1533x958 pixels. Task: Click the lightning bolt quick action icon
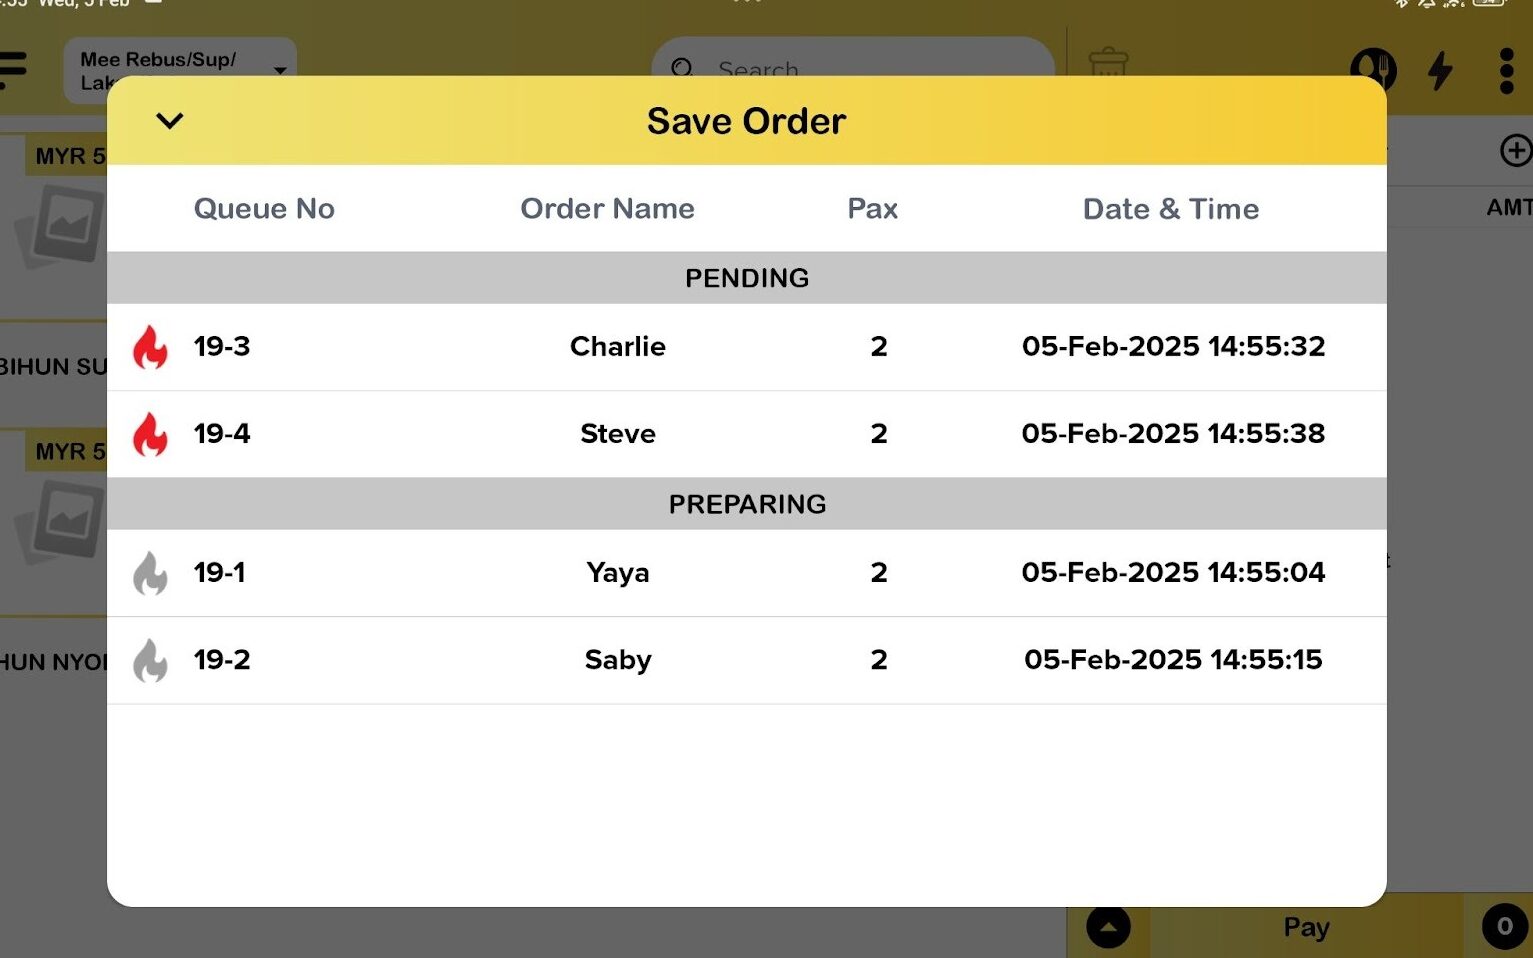(1440, 70)
